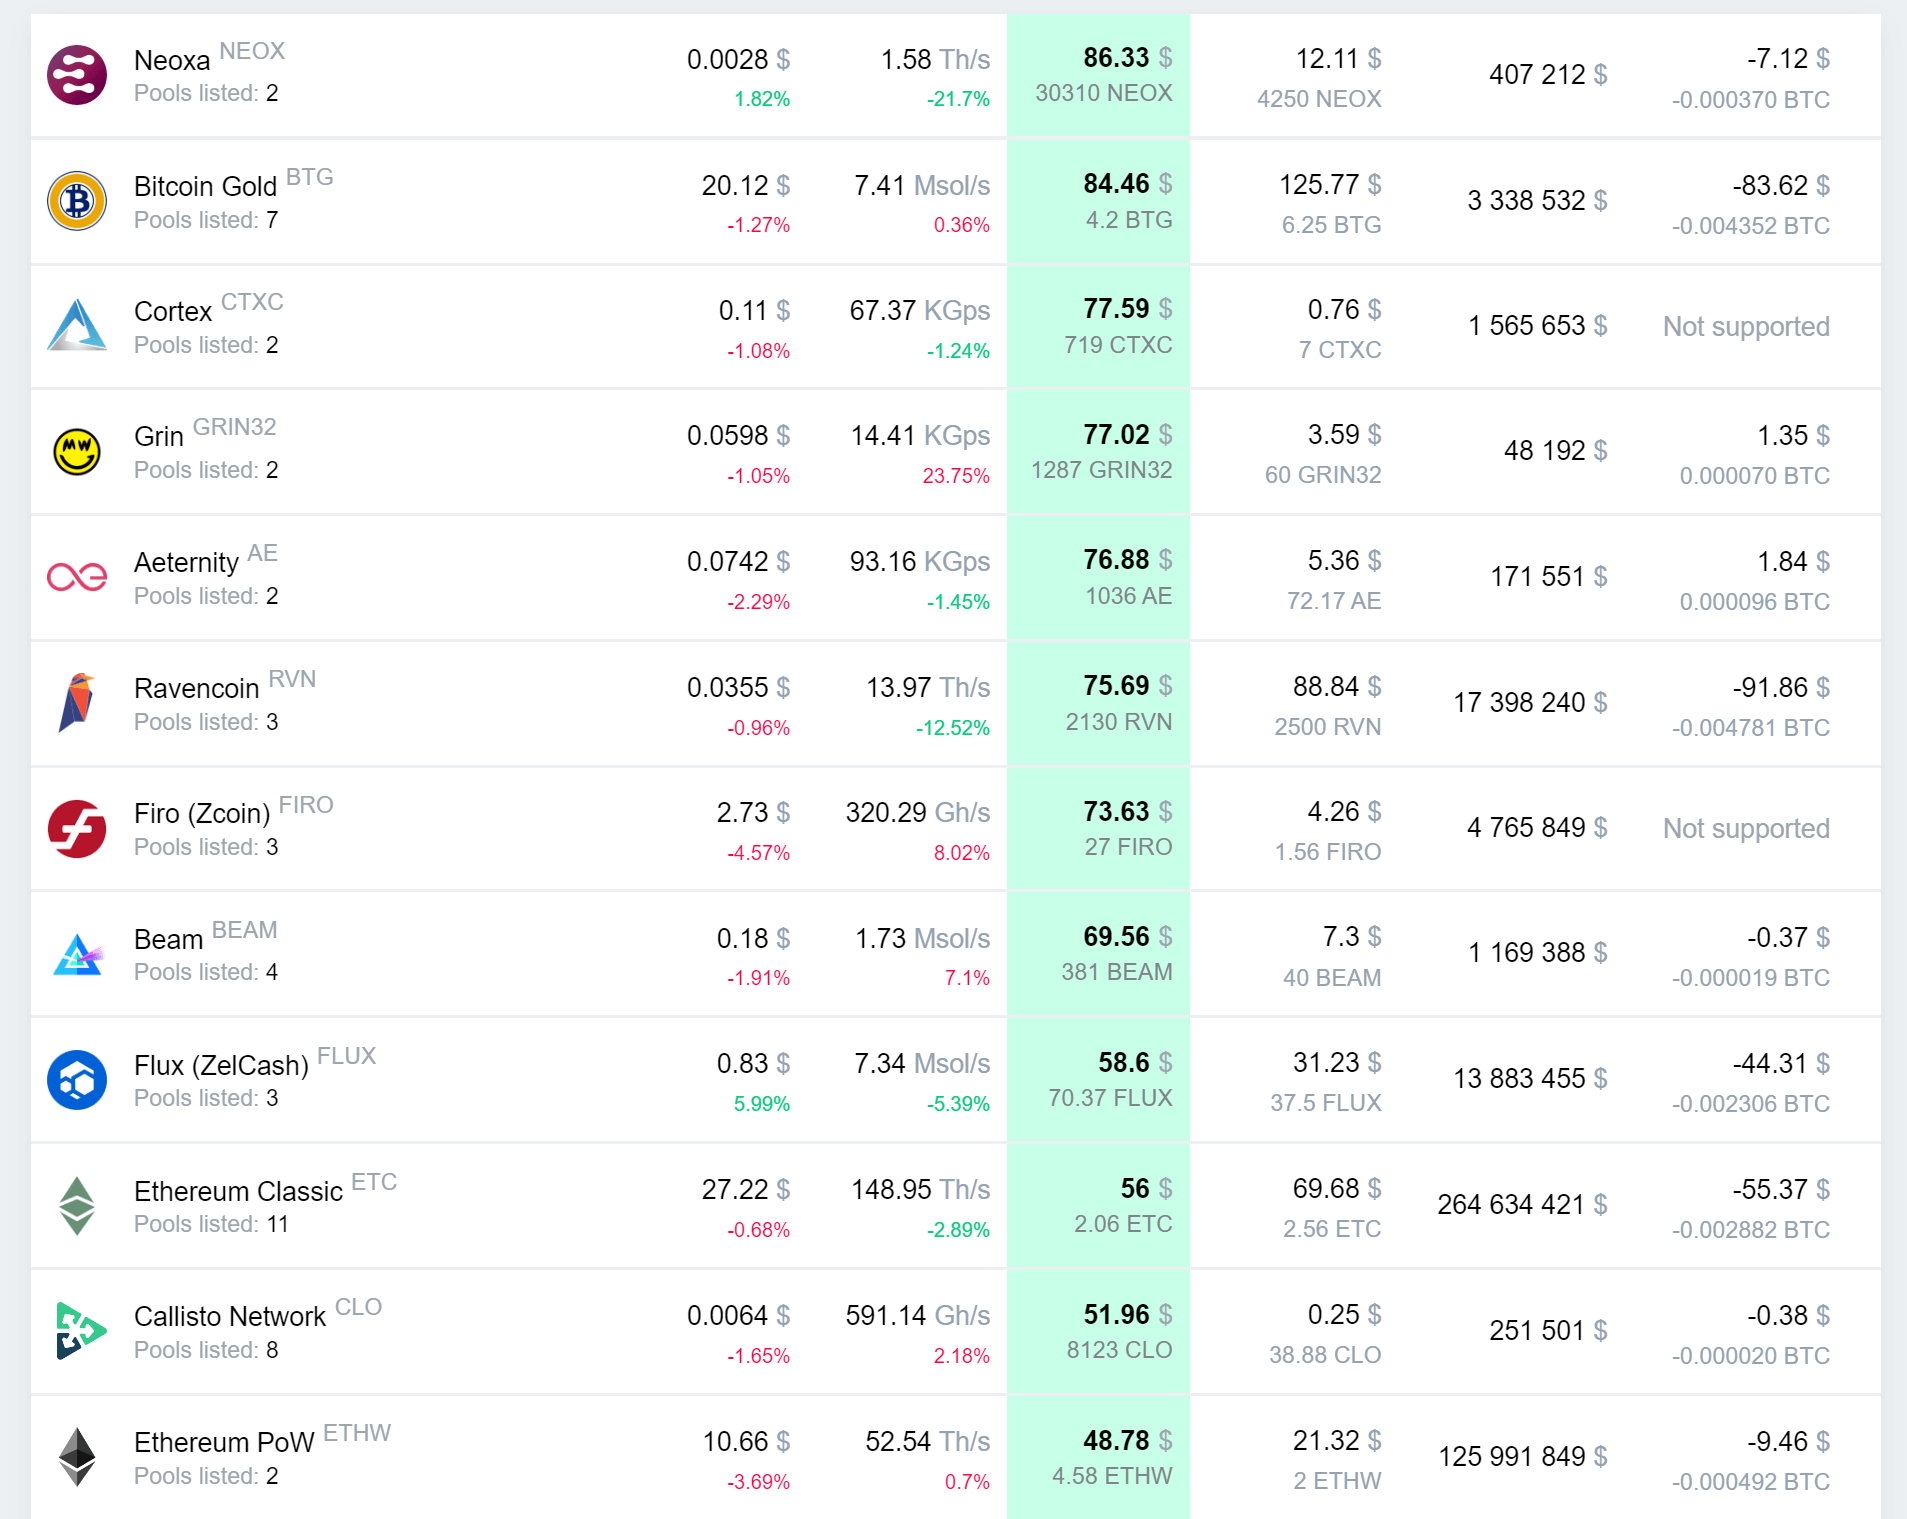Viewport: 1907px width, 1519px height.
Task: Click the Neoxa coin logo
Action: pyautogui.click(x=77, y=75)
